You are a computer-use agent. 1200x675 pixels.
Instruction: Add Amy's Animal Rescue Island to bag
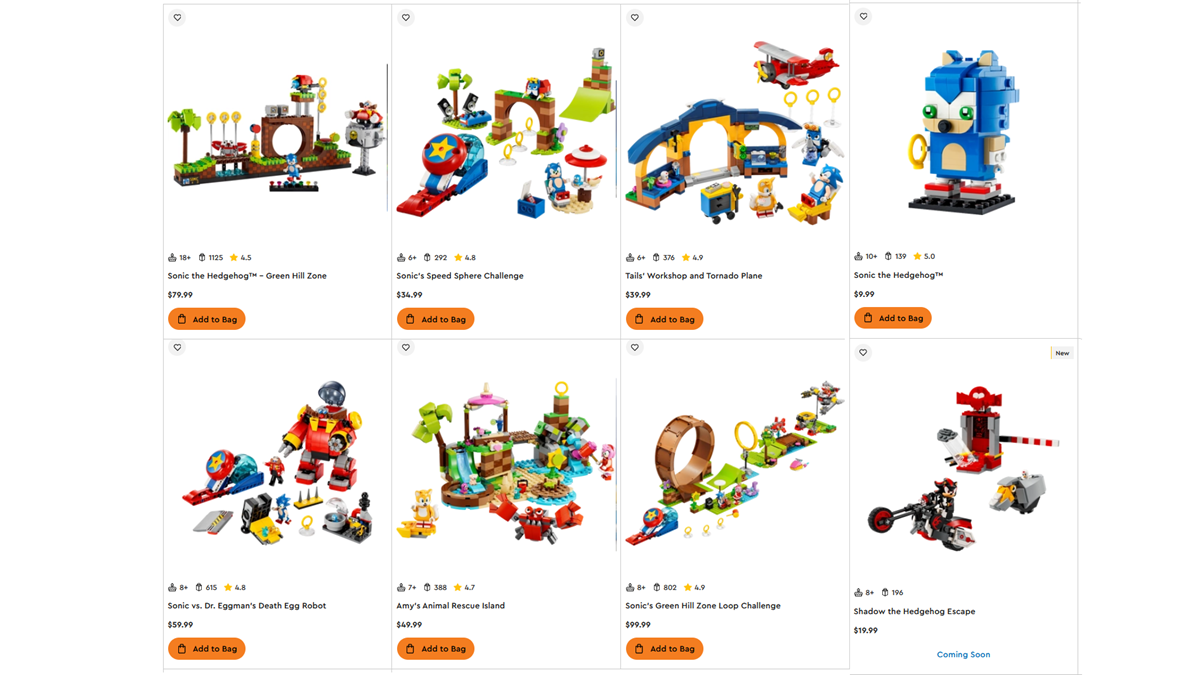436,649
